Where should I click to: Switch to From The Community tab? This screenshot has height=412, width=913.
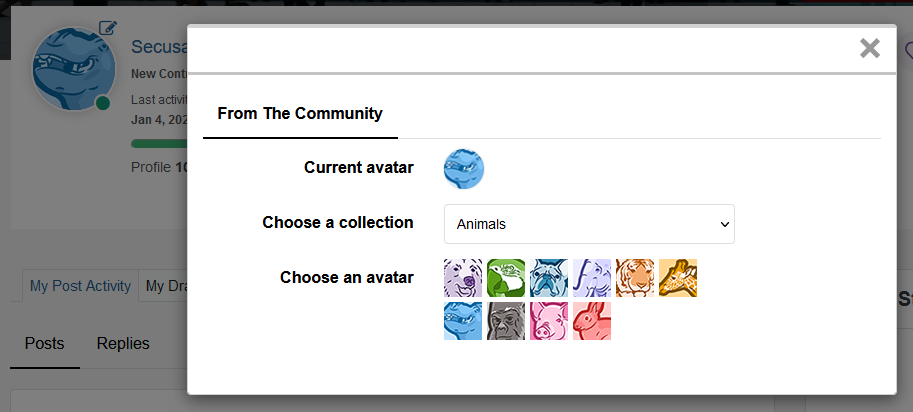pos(300,114)
